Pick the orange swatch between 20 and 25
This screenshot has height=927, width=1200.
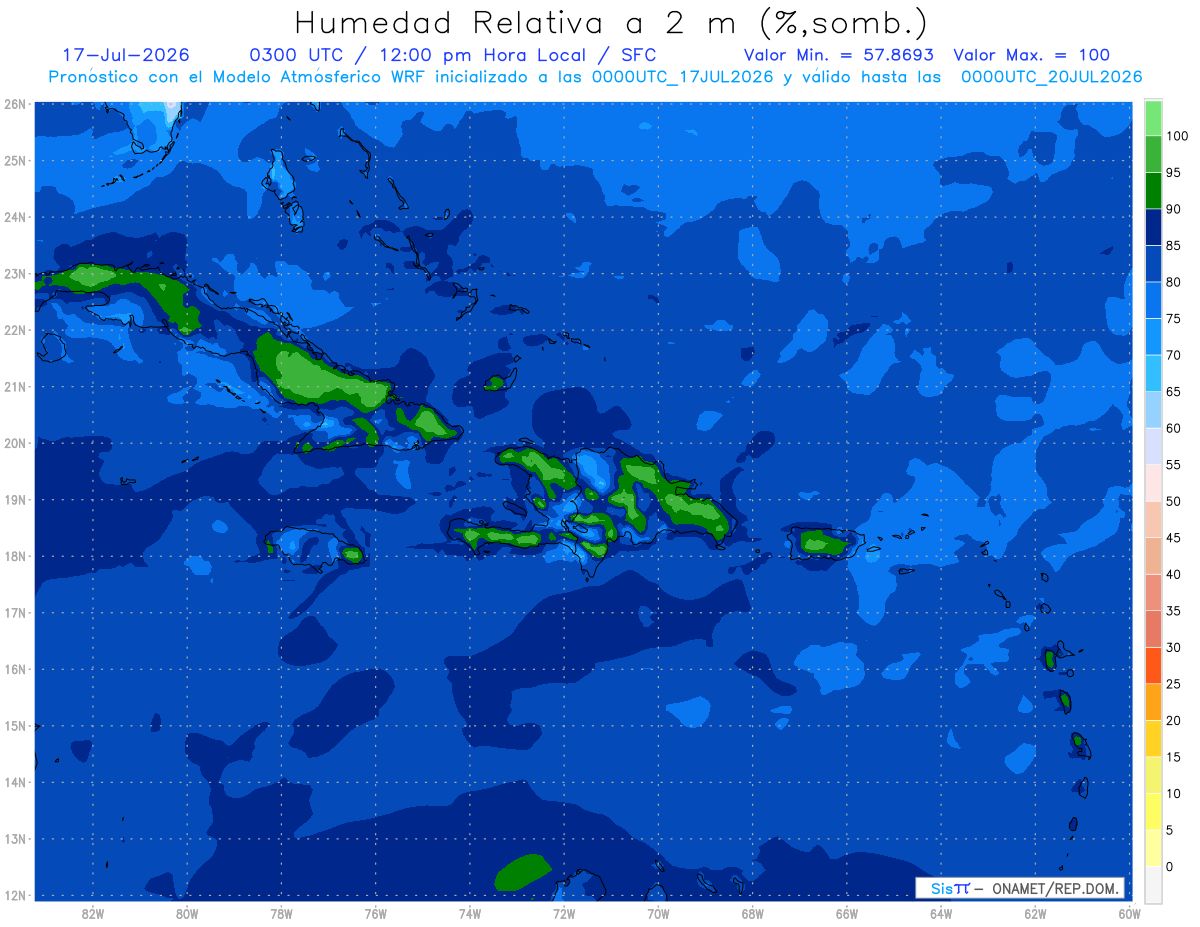click(1153, 702)
